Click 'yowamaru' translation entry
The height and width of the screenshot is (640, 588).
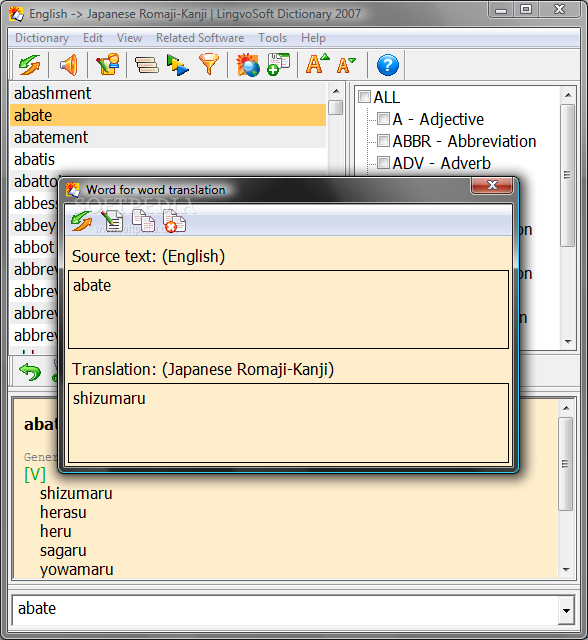tap(77, 569)
